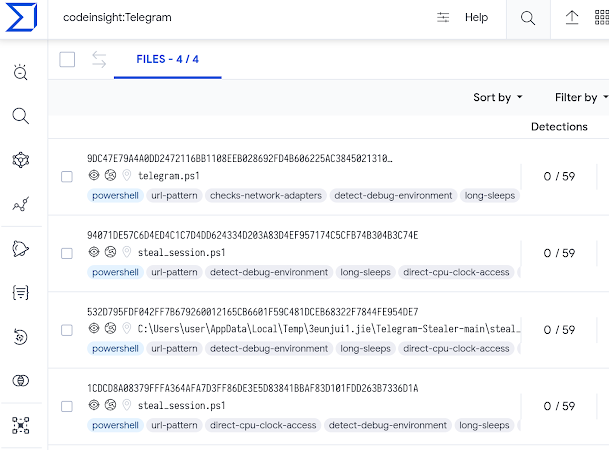
Task: Click the magnifier search button in header
Action: (528, 18)
